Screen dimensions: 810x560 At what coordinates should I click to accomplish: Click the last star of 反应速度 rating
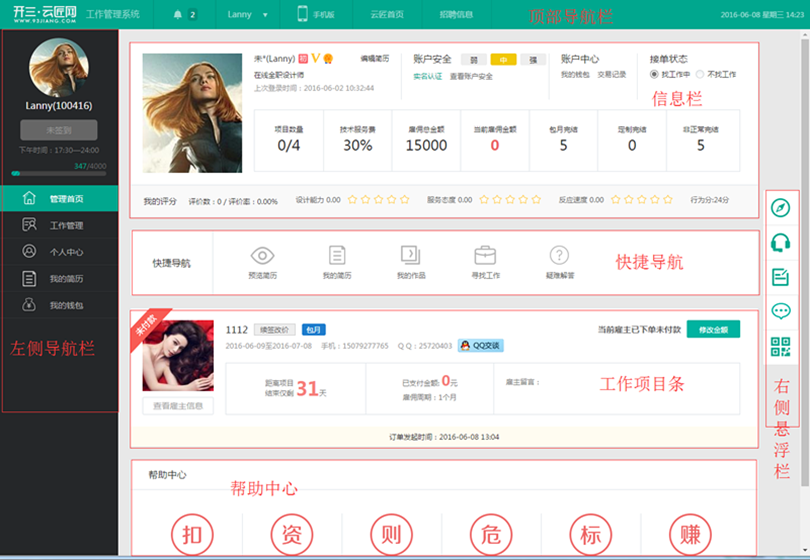point(668,199)
